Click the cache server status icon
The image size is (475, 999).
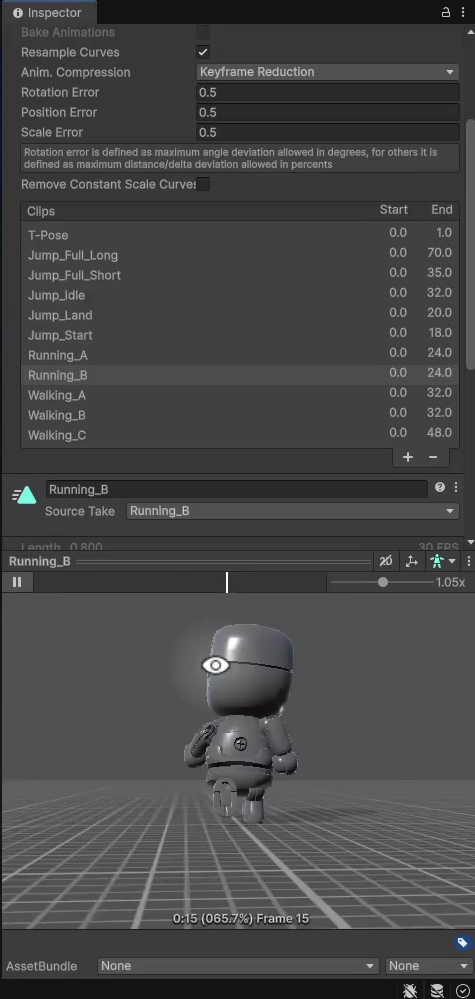coord(437,990)
